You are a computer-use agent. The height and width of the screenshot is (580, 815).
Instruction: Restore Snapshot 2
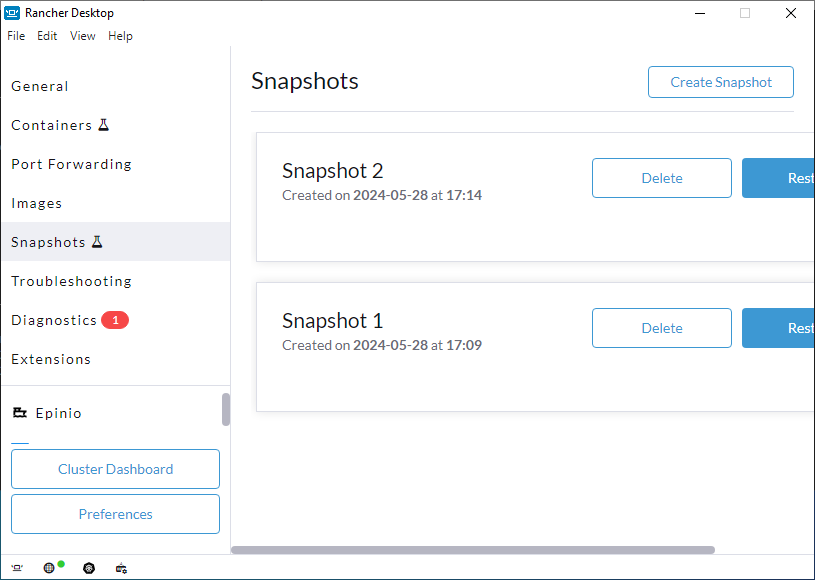778,178
